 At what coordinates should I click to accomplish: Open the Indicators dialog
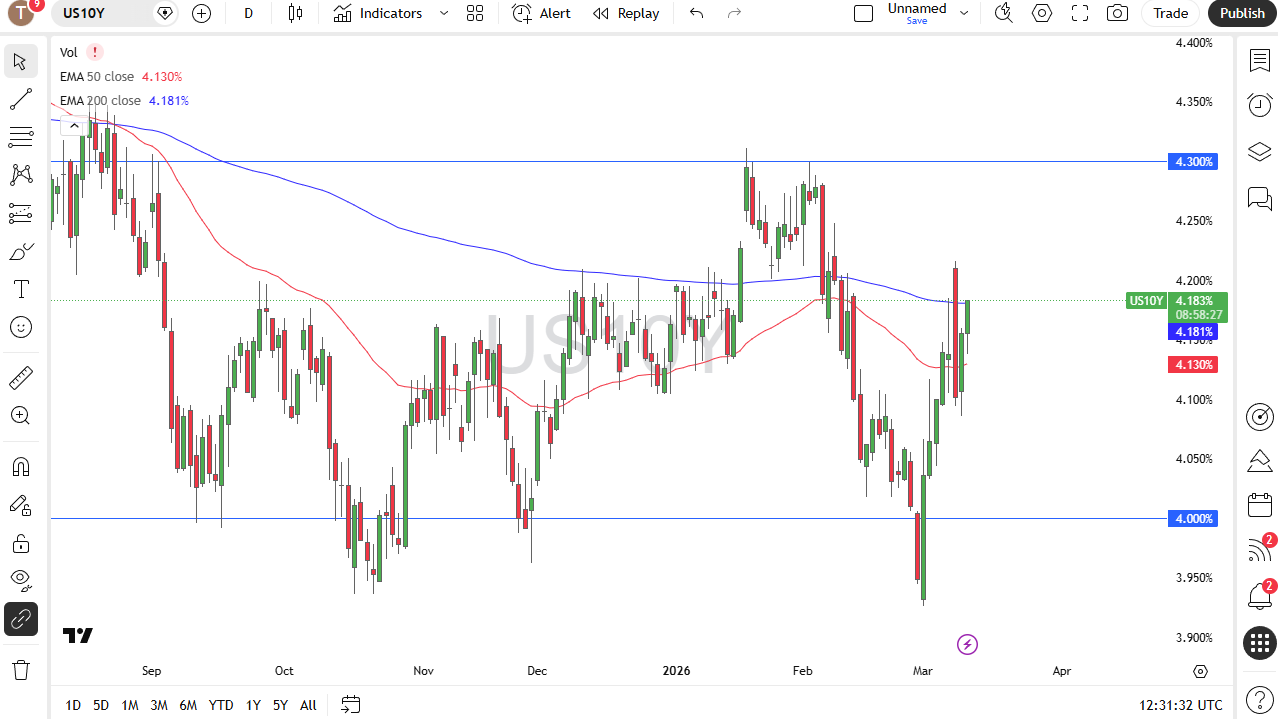[378, 13]
